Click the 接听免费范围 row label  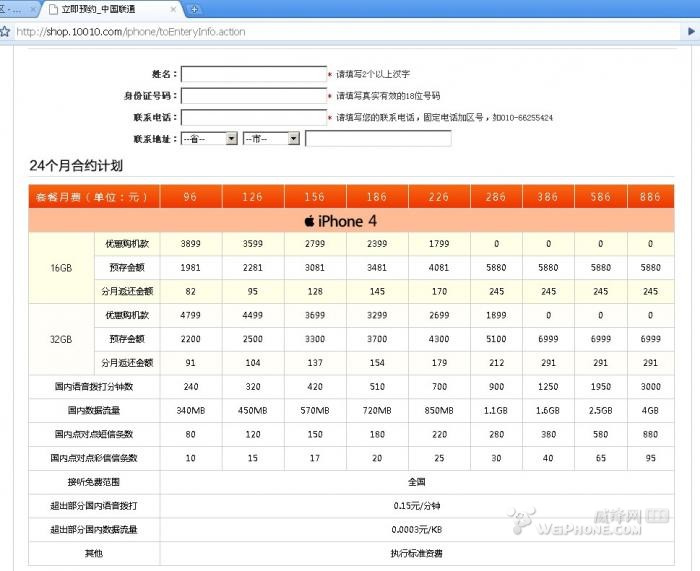94,482
